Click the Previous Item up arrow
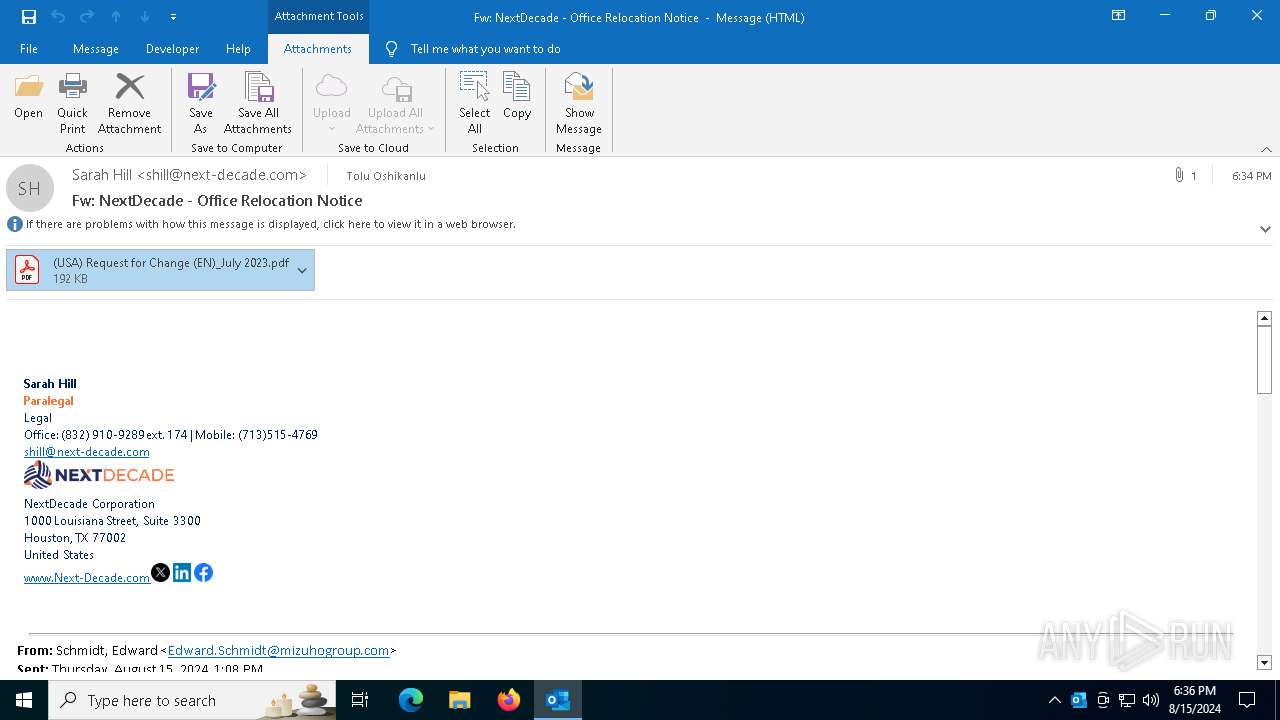This screenshot has width=1280, height=720. pyautogui.click(x=116, y=17)
